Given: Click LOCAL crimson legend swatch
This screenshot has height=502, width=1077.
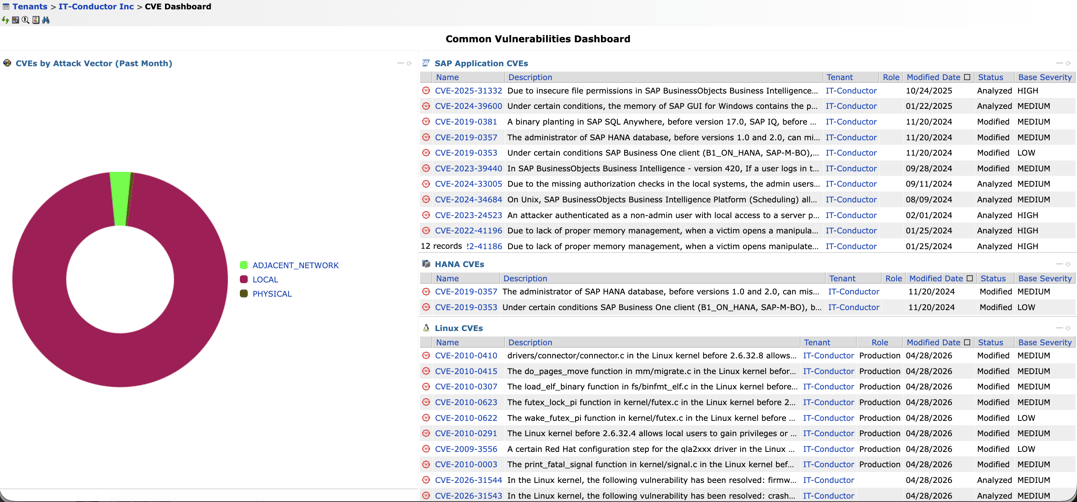Looking at the screenshot, I should coord(244,279).
